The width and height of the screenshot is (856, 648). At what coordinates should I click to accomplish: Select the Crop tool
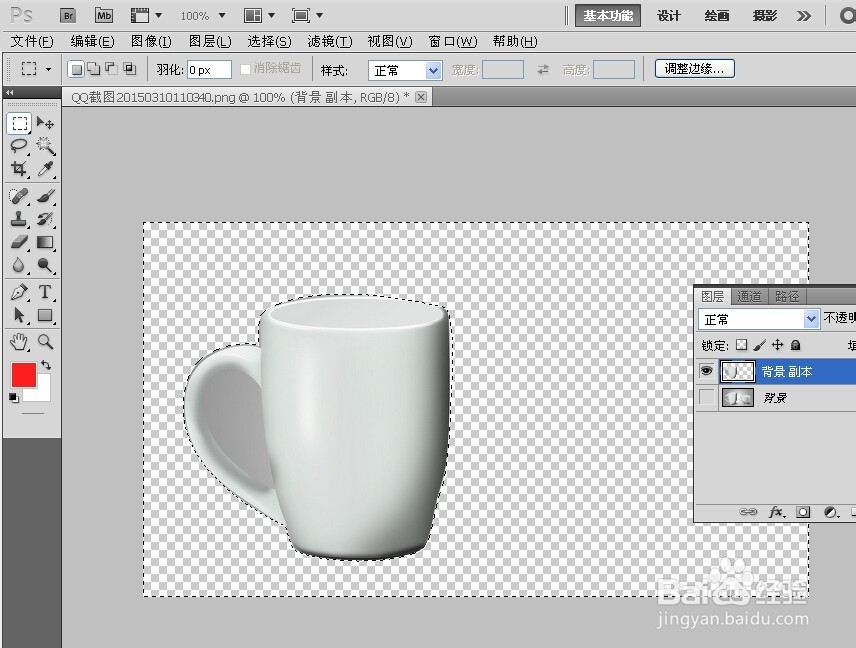(x=20, y=169)
